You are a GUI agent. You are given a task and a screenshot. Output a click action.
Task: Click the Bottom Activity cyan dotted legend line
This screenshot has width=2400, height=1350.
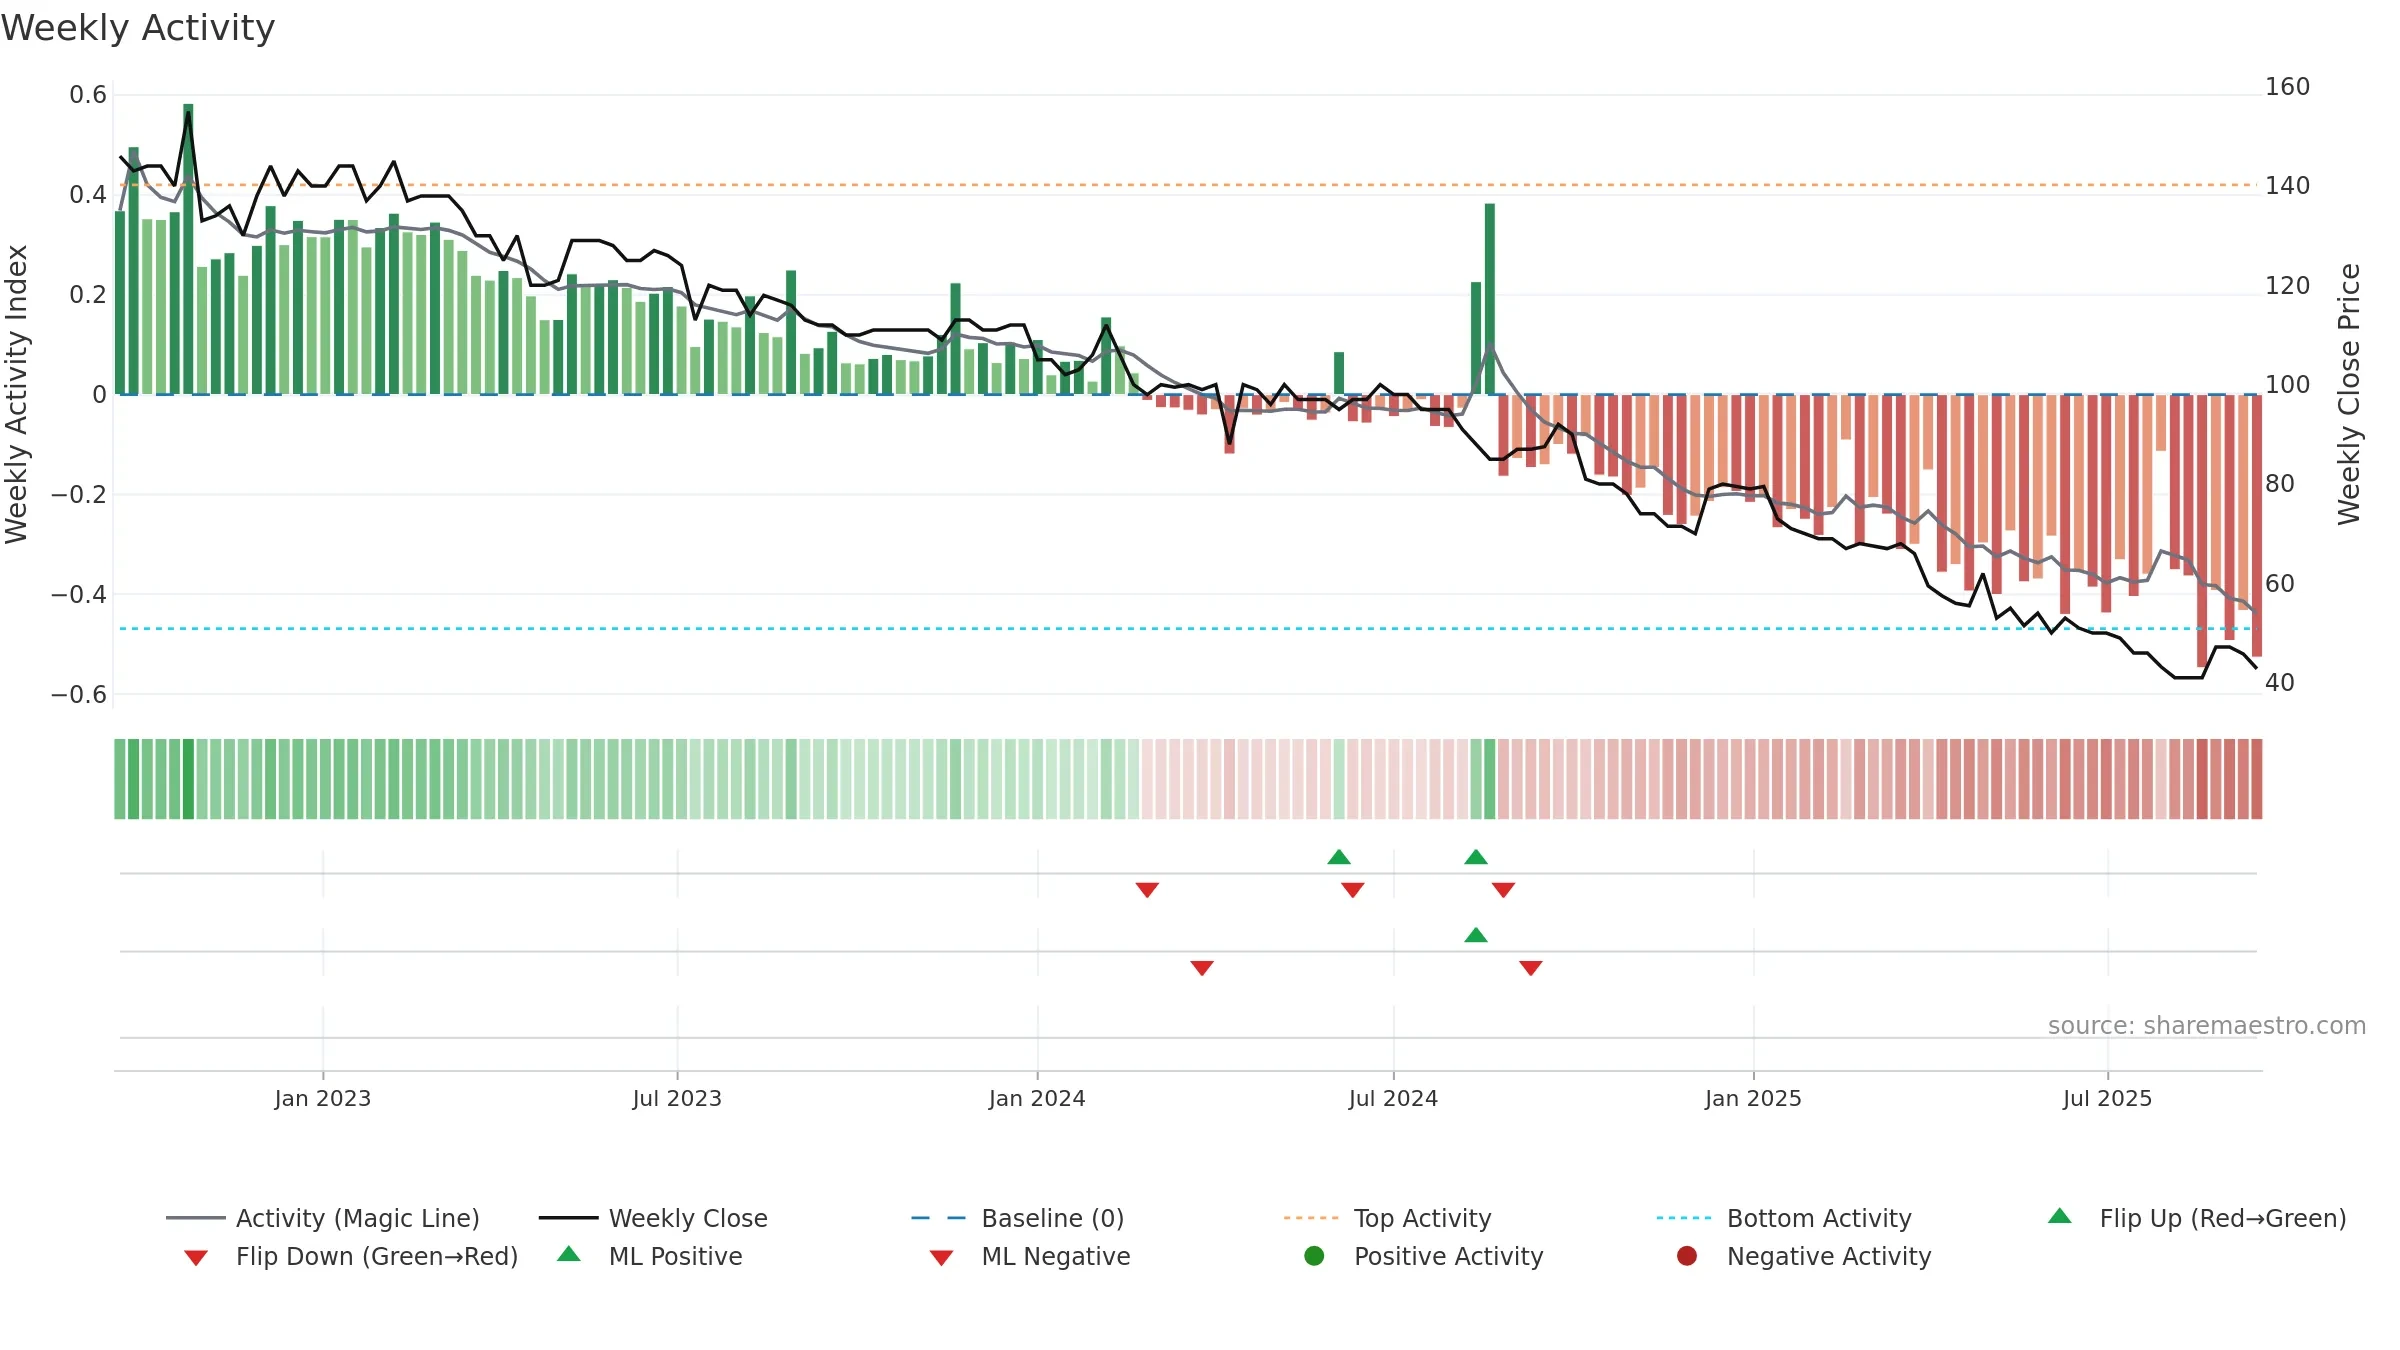(1684, 1218)
